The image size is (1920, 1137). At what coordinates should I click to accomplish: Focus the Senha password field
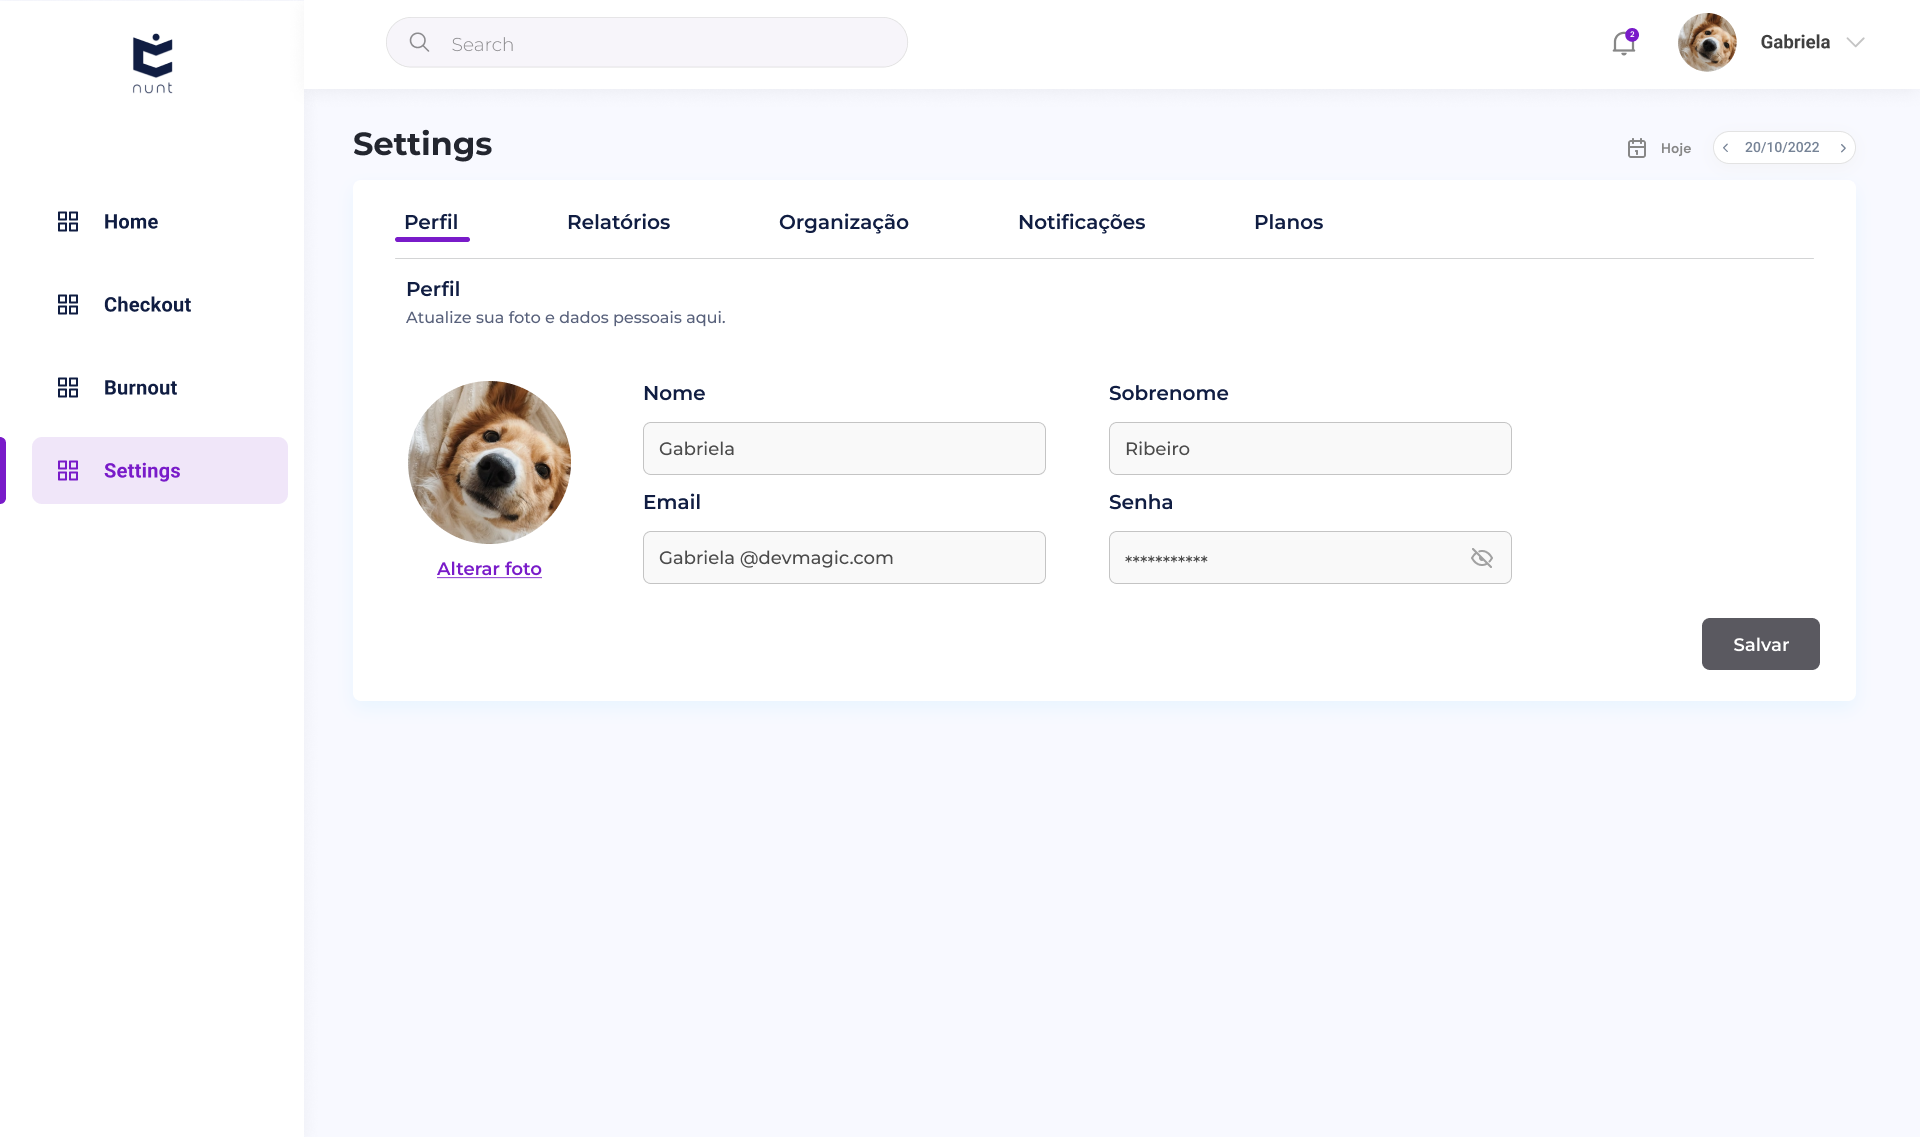tap(1310, 557)
